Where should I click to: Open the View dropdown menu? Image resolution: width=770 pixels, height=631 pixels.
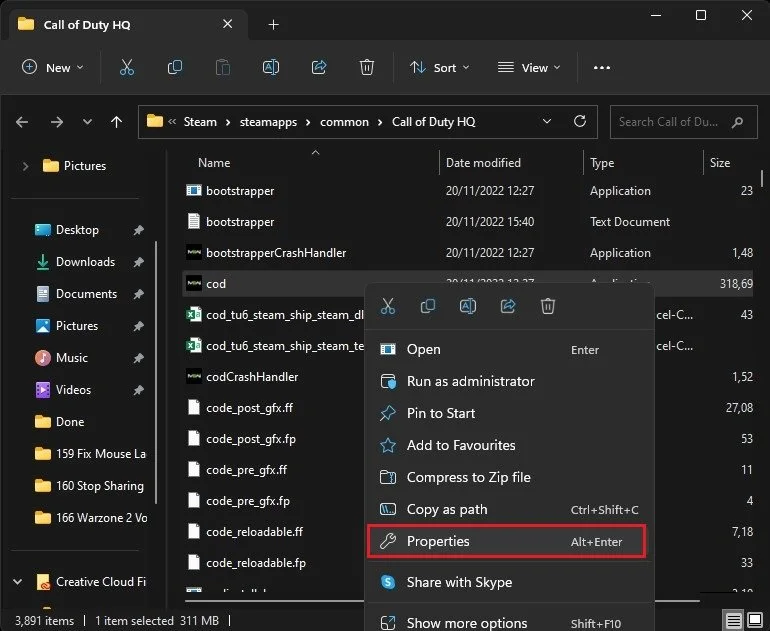pyautogui.click(x=529, y=67)
